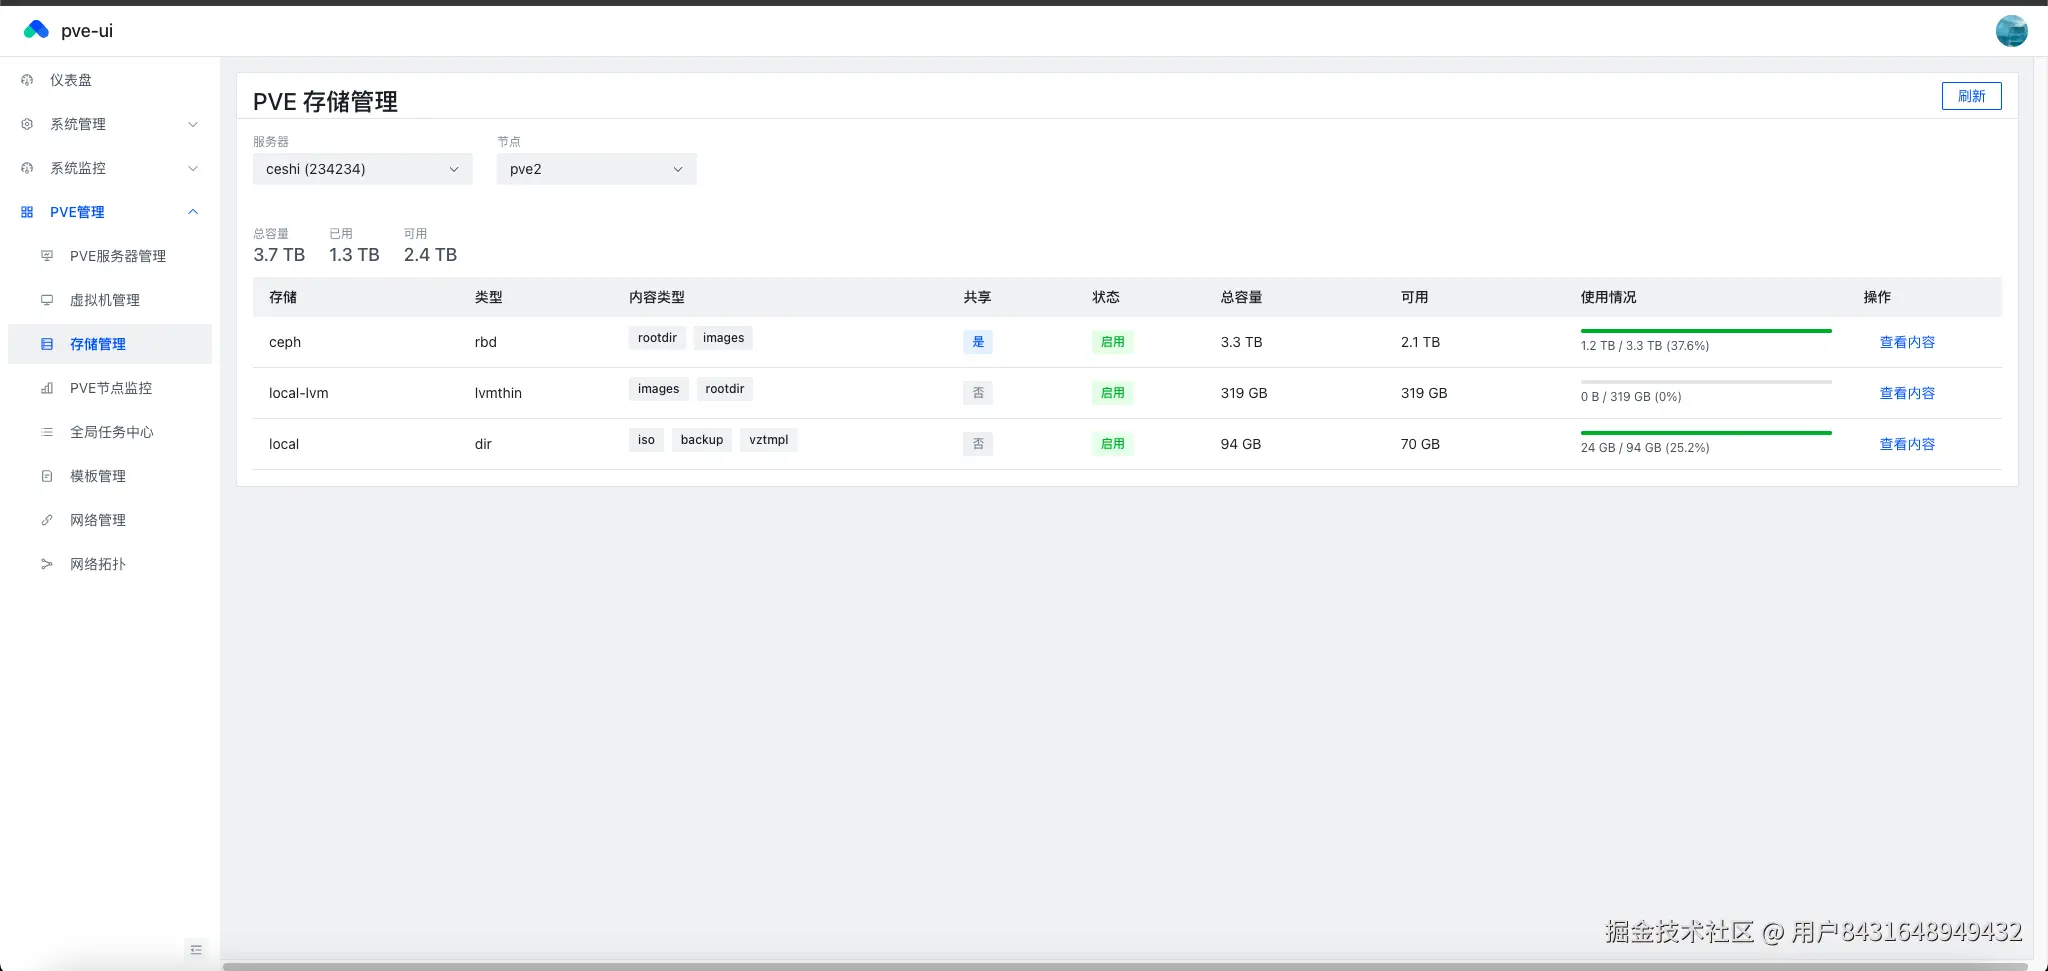Click the server icon beside PVE服务器管理
Screen dimensions: 2048x971
[x=47, y=256]
